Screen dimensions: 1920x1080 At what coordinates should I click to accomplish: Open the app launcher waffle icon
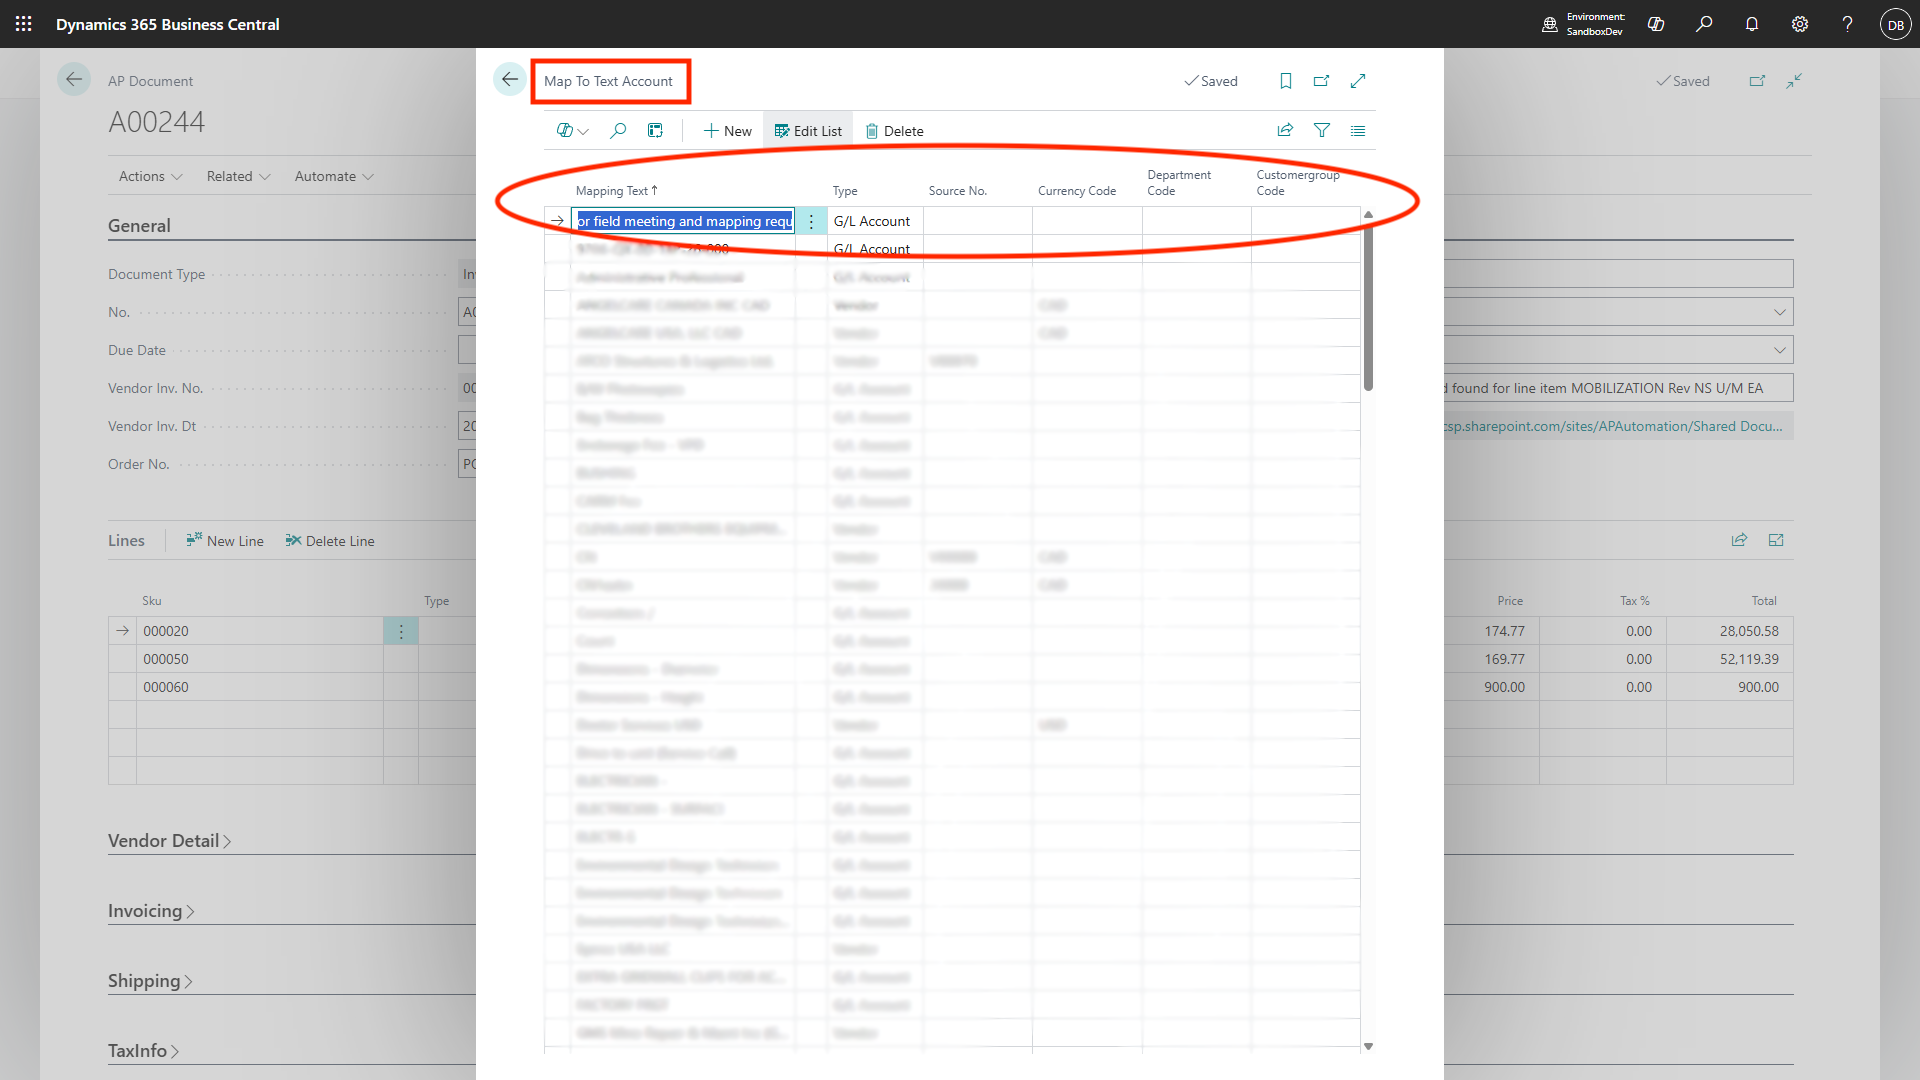coord(24,24)
